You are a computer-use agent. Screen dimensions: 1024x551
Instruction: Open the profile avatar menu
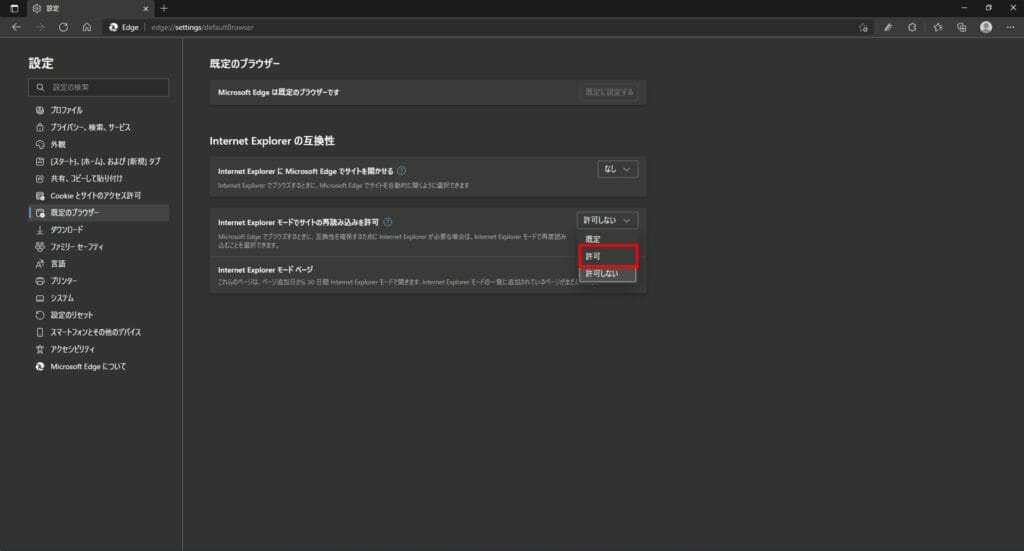coord(986,27)
